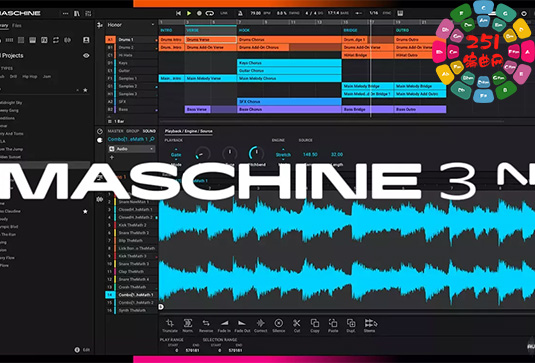
Task: Reverse the sample with Reverse tool
Action: pos(206,325)
